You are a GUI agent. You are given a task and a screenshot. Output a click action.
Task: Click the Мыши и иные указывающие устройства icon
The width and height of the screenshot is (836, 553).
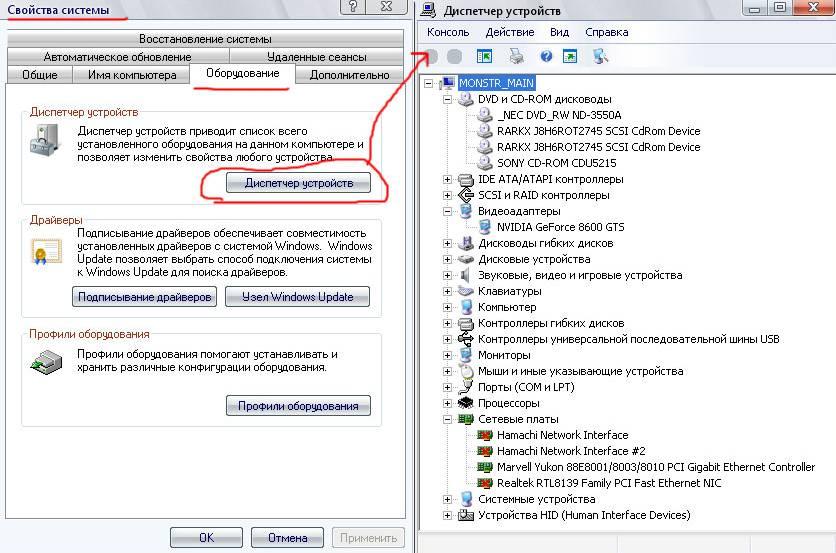pos(467,371)
